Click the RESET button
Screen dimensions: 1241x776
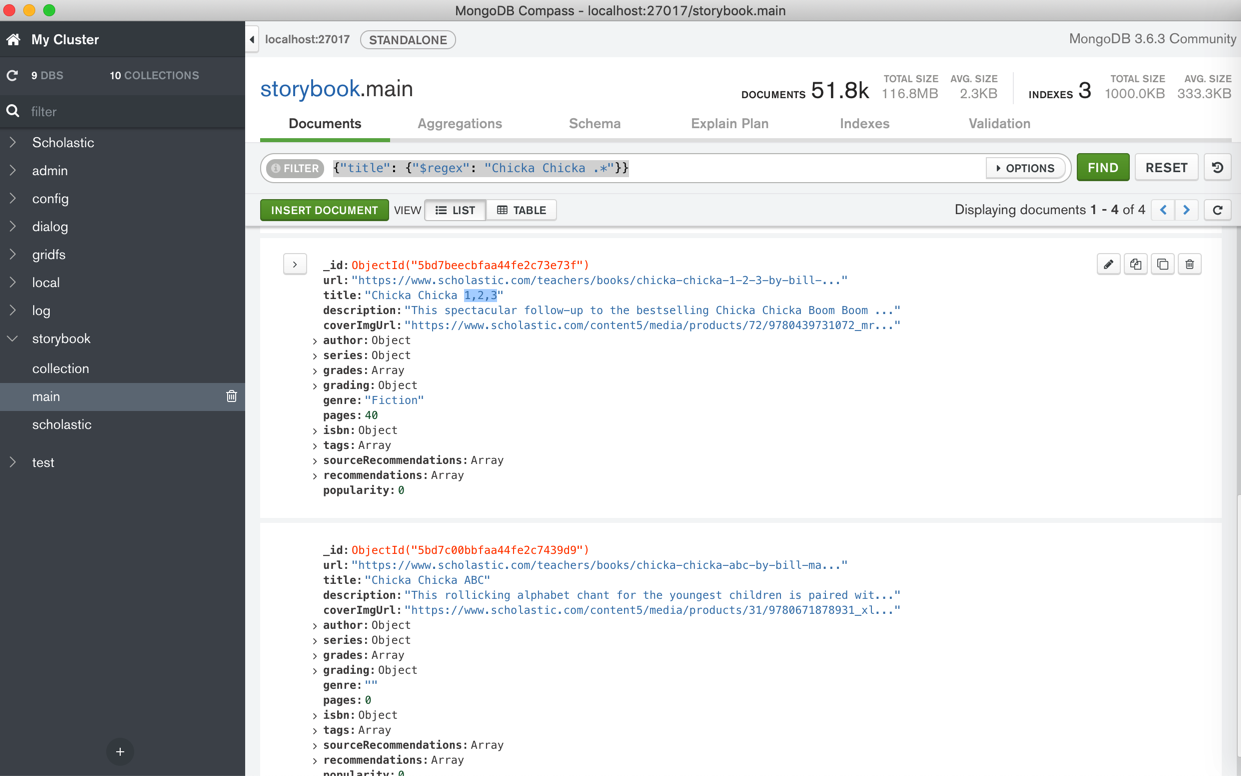click(x=1166, y=168)
